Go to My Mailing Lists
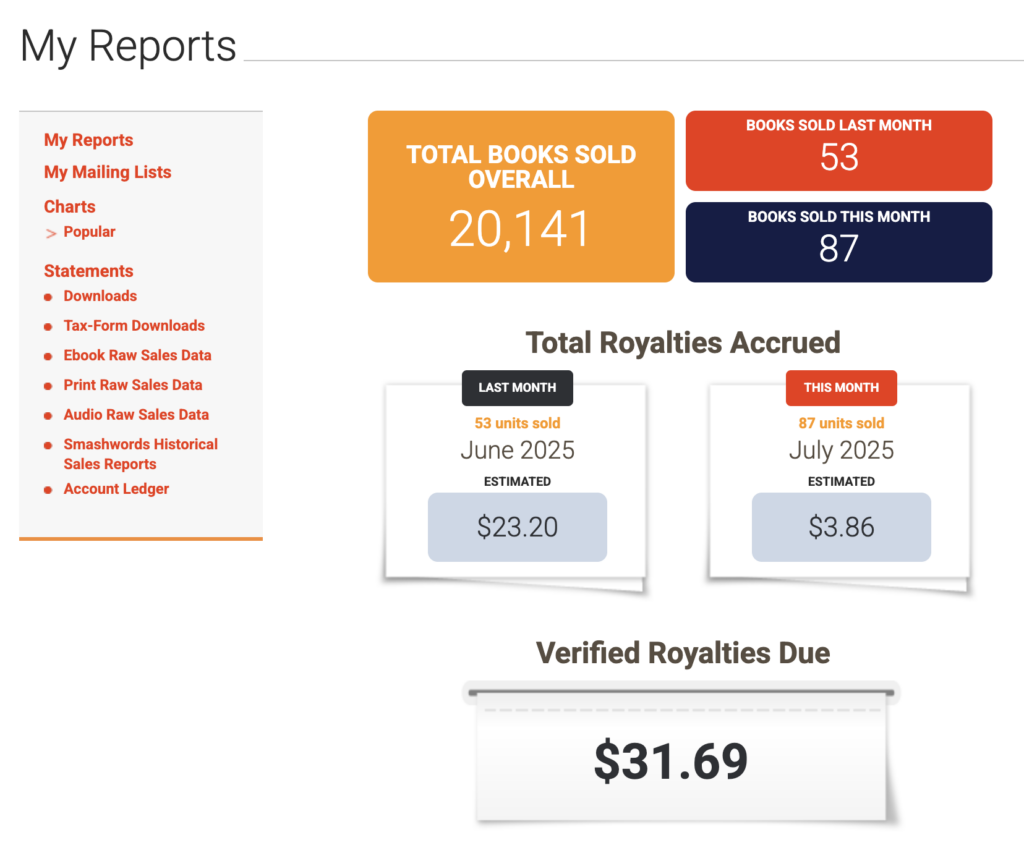The image size is (1024, 848). click(107, 172)
